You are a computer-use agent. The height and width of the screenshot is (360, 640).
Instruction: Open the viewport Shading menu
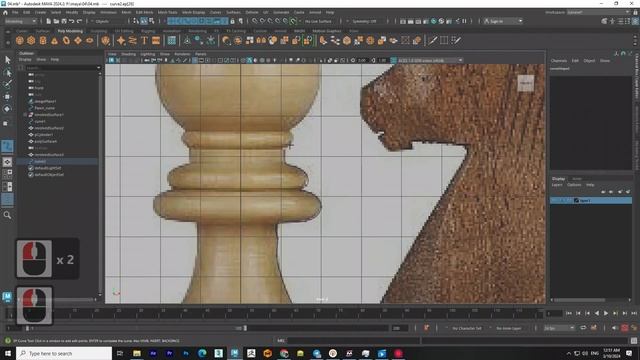[x=128, y=54]
